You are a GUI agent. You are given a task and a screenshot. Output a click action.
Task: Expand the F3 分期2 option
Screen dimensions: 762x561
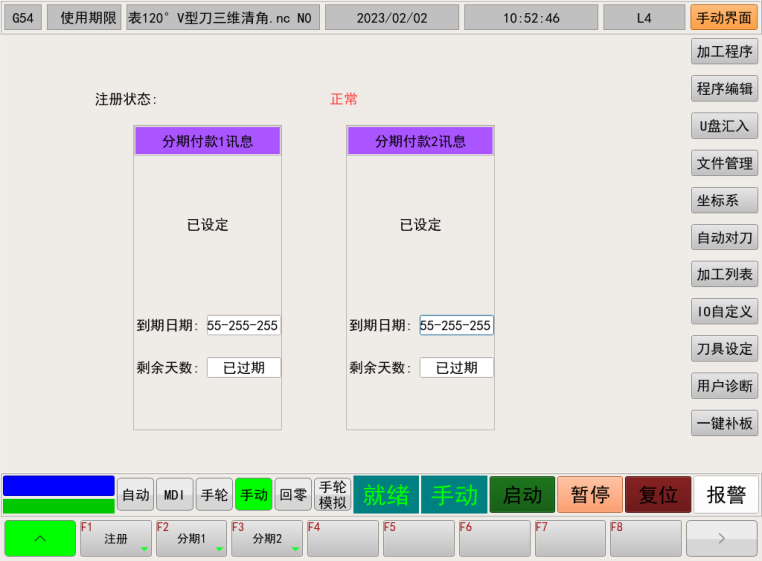[x=267, y=538]
